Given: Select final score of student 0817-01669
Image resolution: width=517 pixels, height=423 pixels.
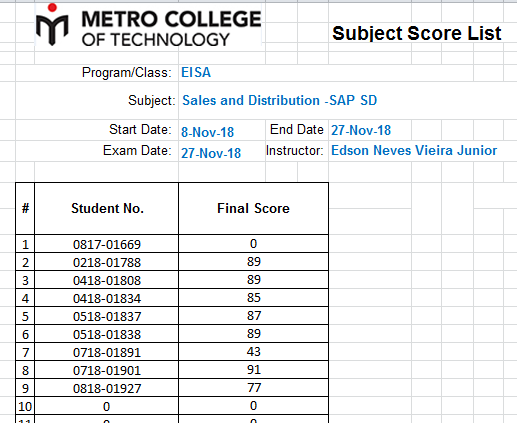Looking at the screenshot, I should 253,244.
